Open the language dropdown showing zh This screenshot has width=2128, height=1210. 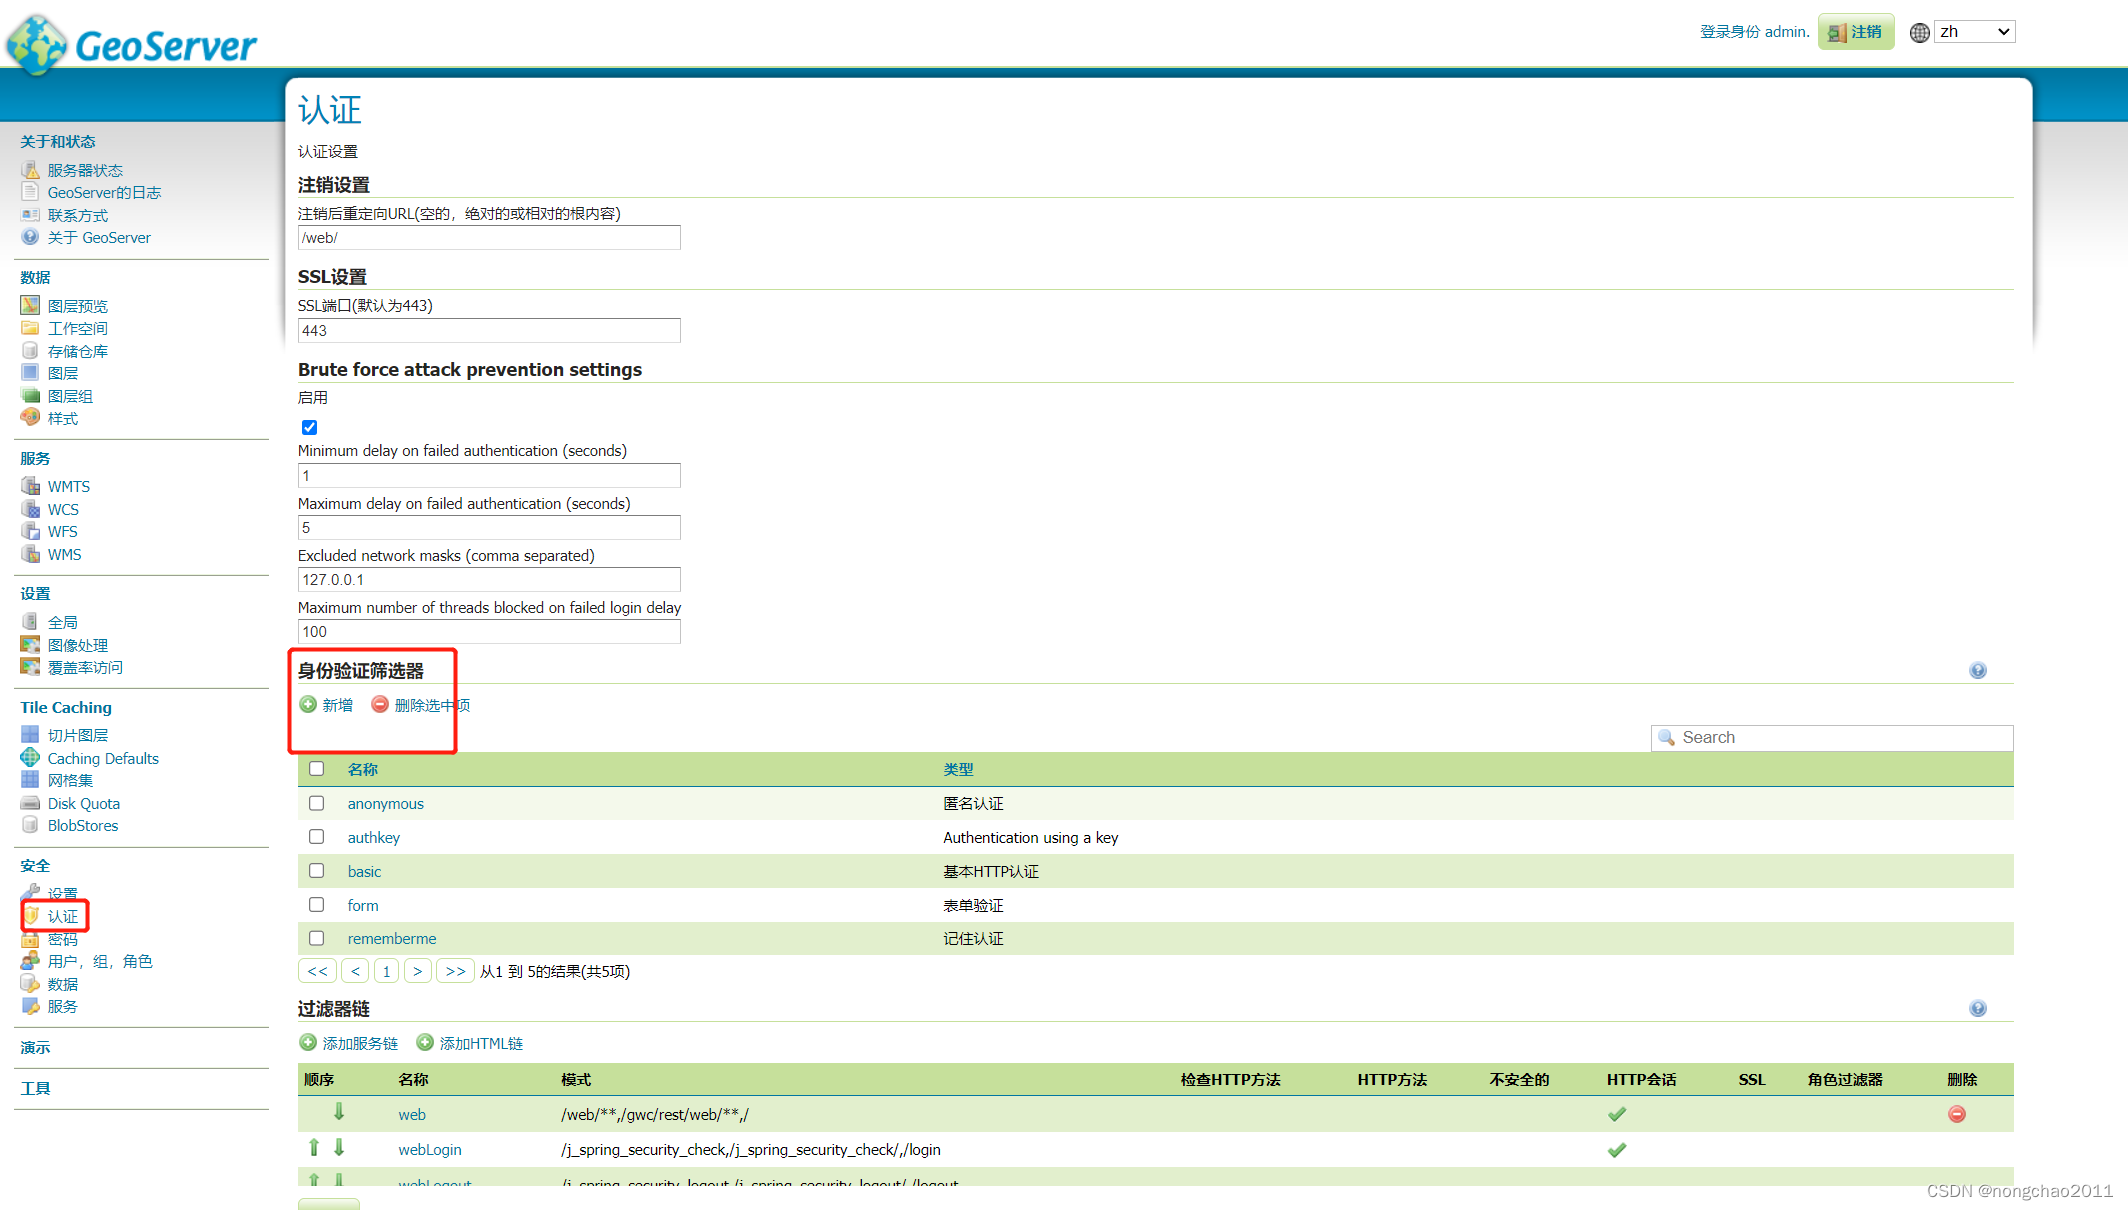(x=1973, y=31)
